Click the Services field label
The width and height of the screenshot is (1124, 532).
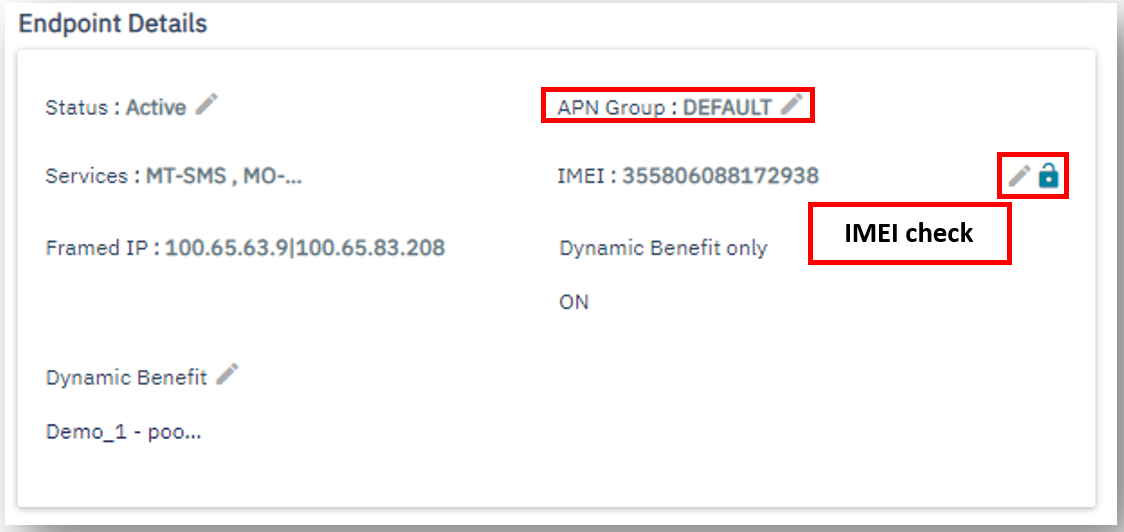86,177
